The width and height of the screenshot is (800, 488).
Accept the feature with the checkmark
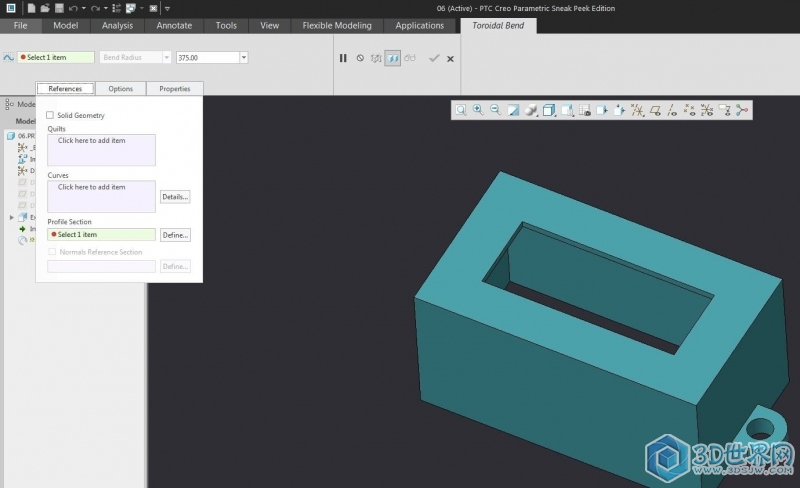point(434,58)
